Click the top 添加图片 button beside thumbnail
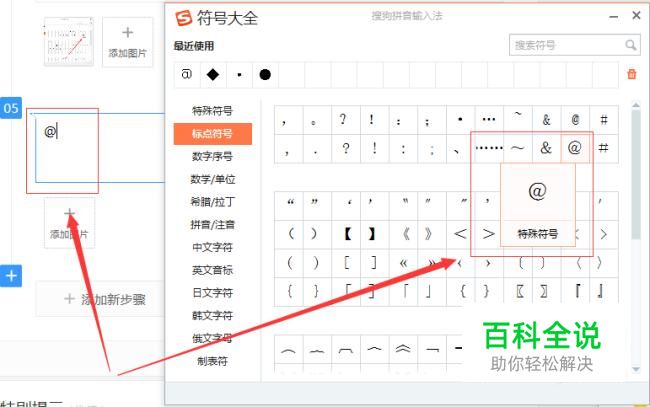The image size is (650, 407). (128, 42)
